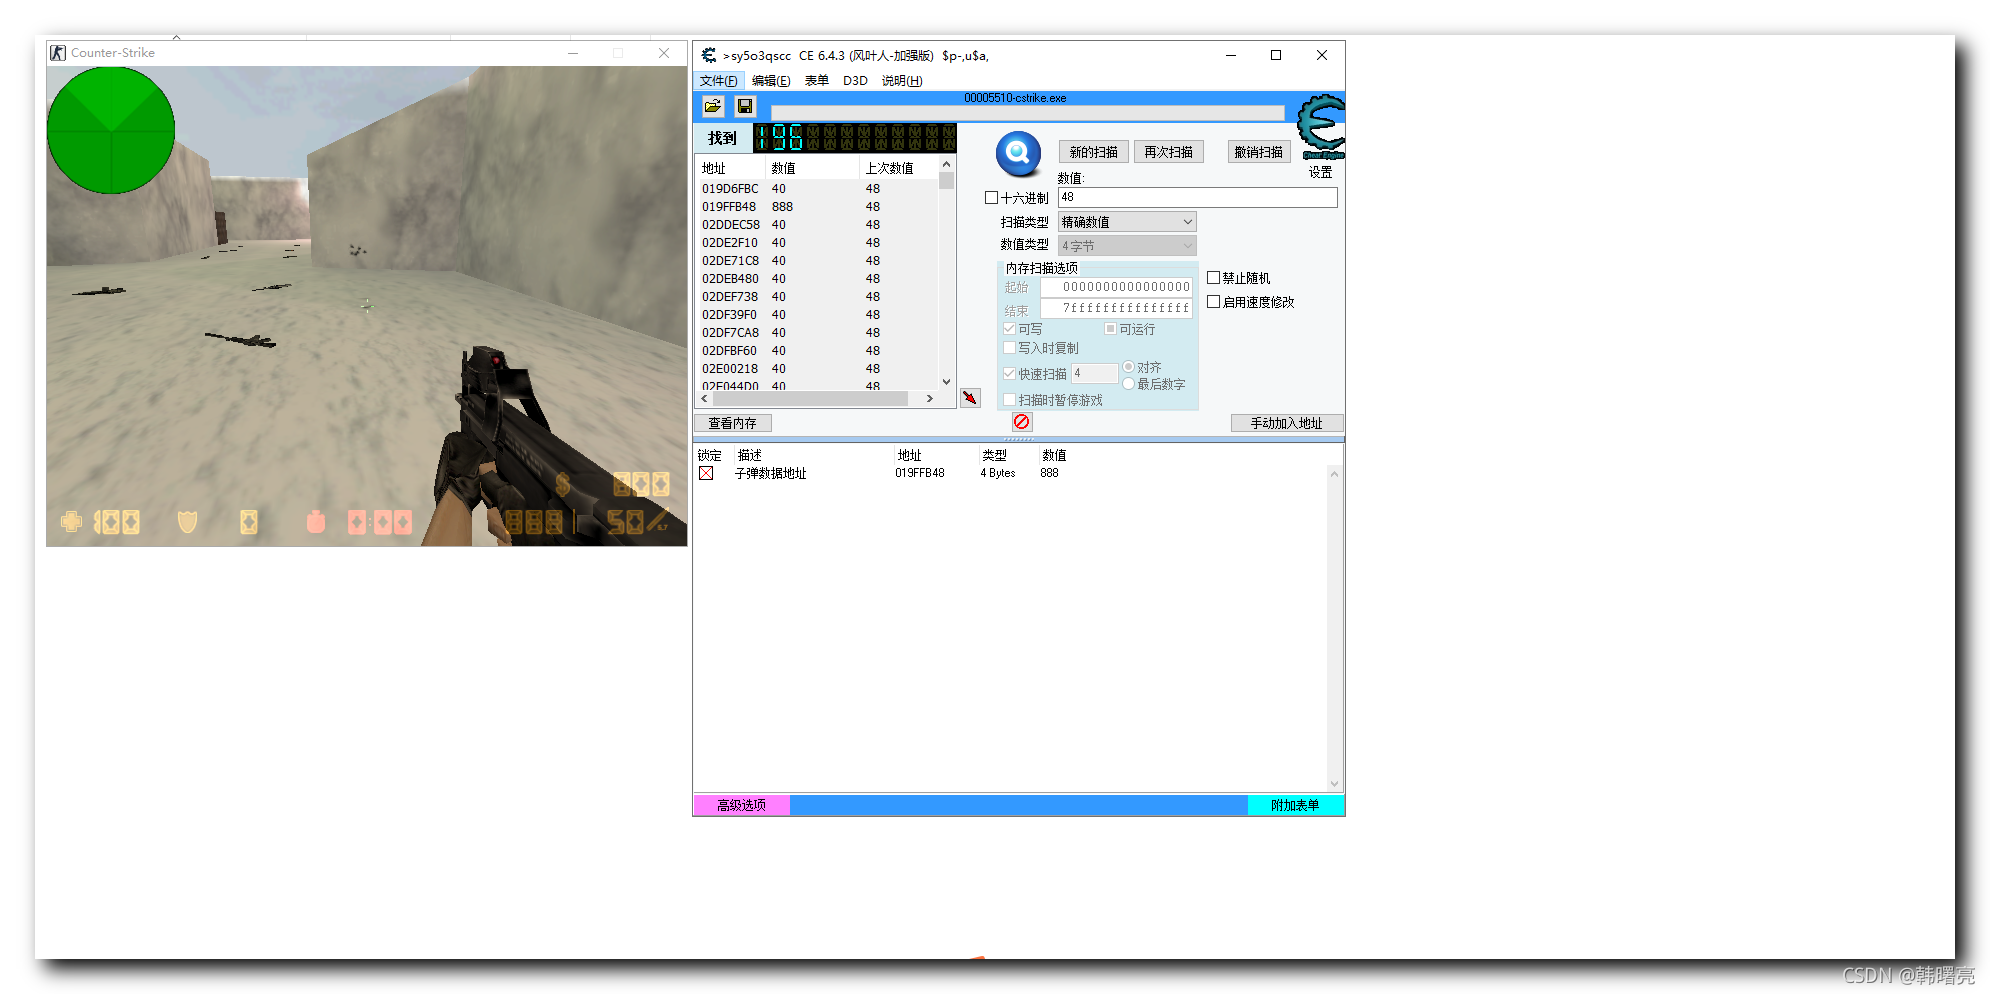Screen dimensions: 1990x994
Task: Click the 结束 end address field
Action: pyautogui.click(x=1116, y=308)
